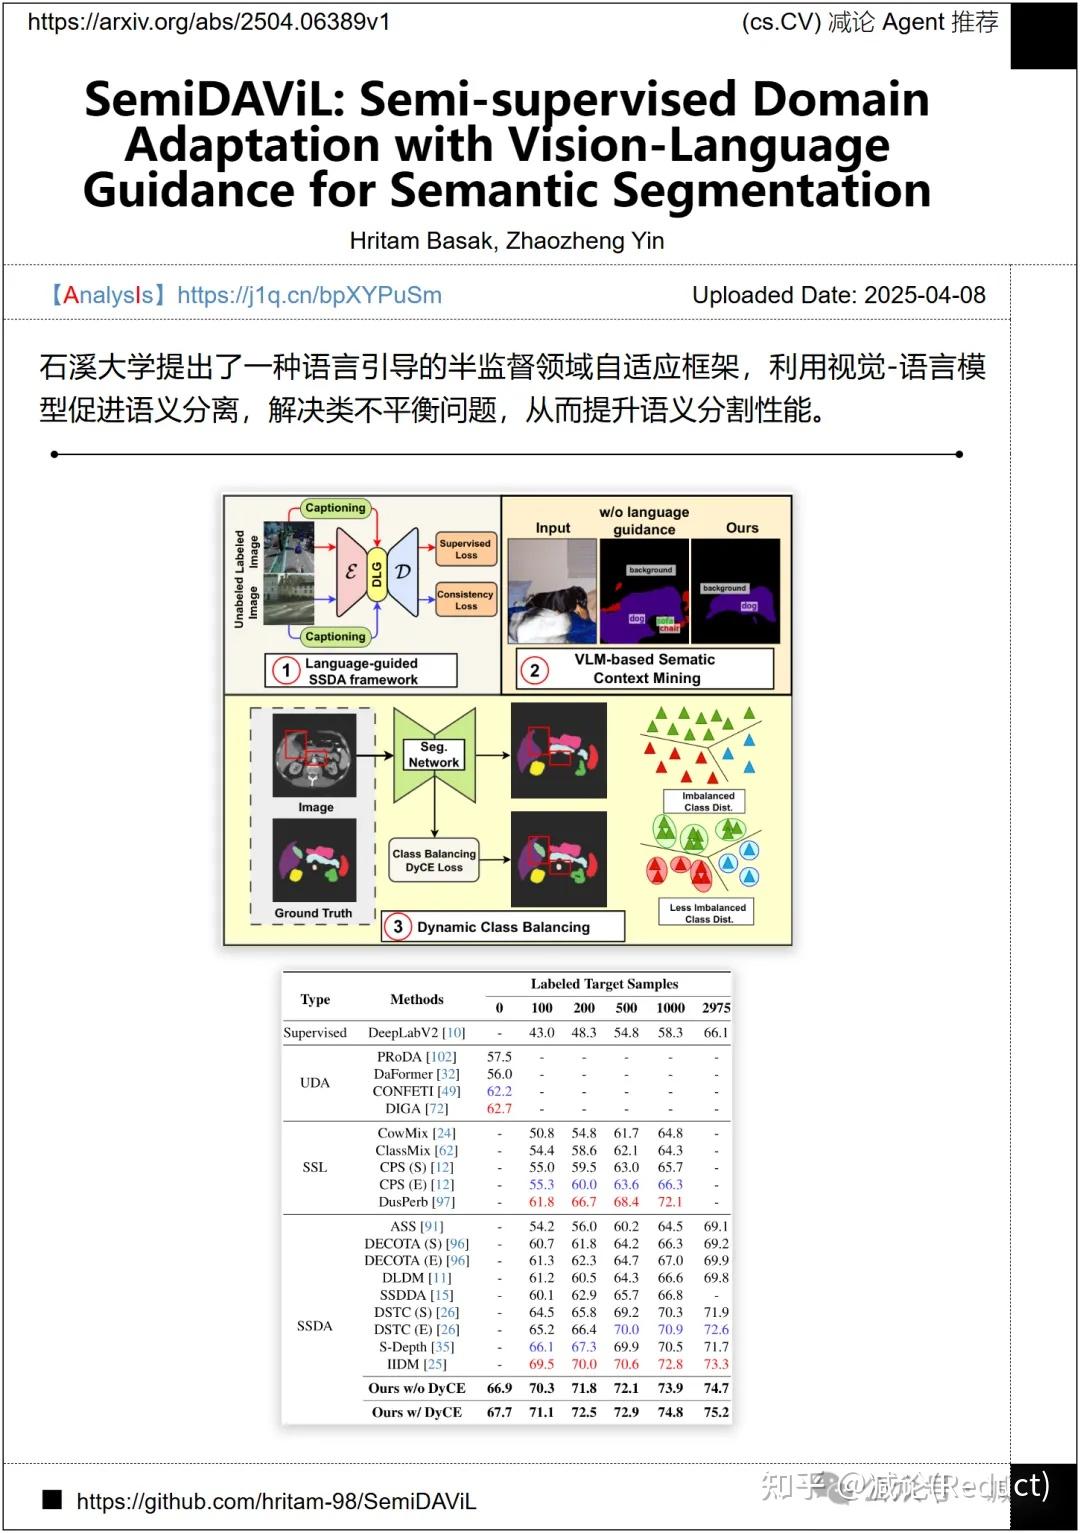1080x1533 pixels.
Task: Click circled number 3 near Dynamic Class Balancing
Action: tap(398, 926)
